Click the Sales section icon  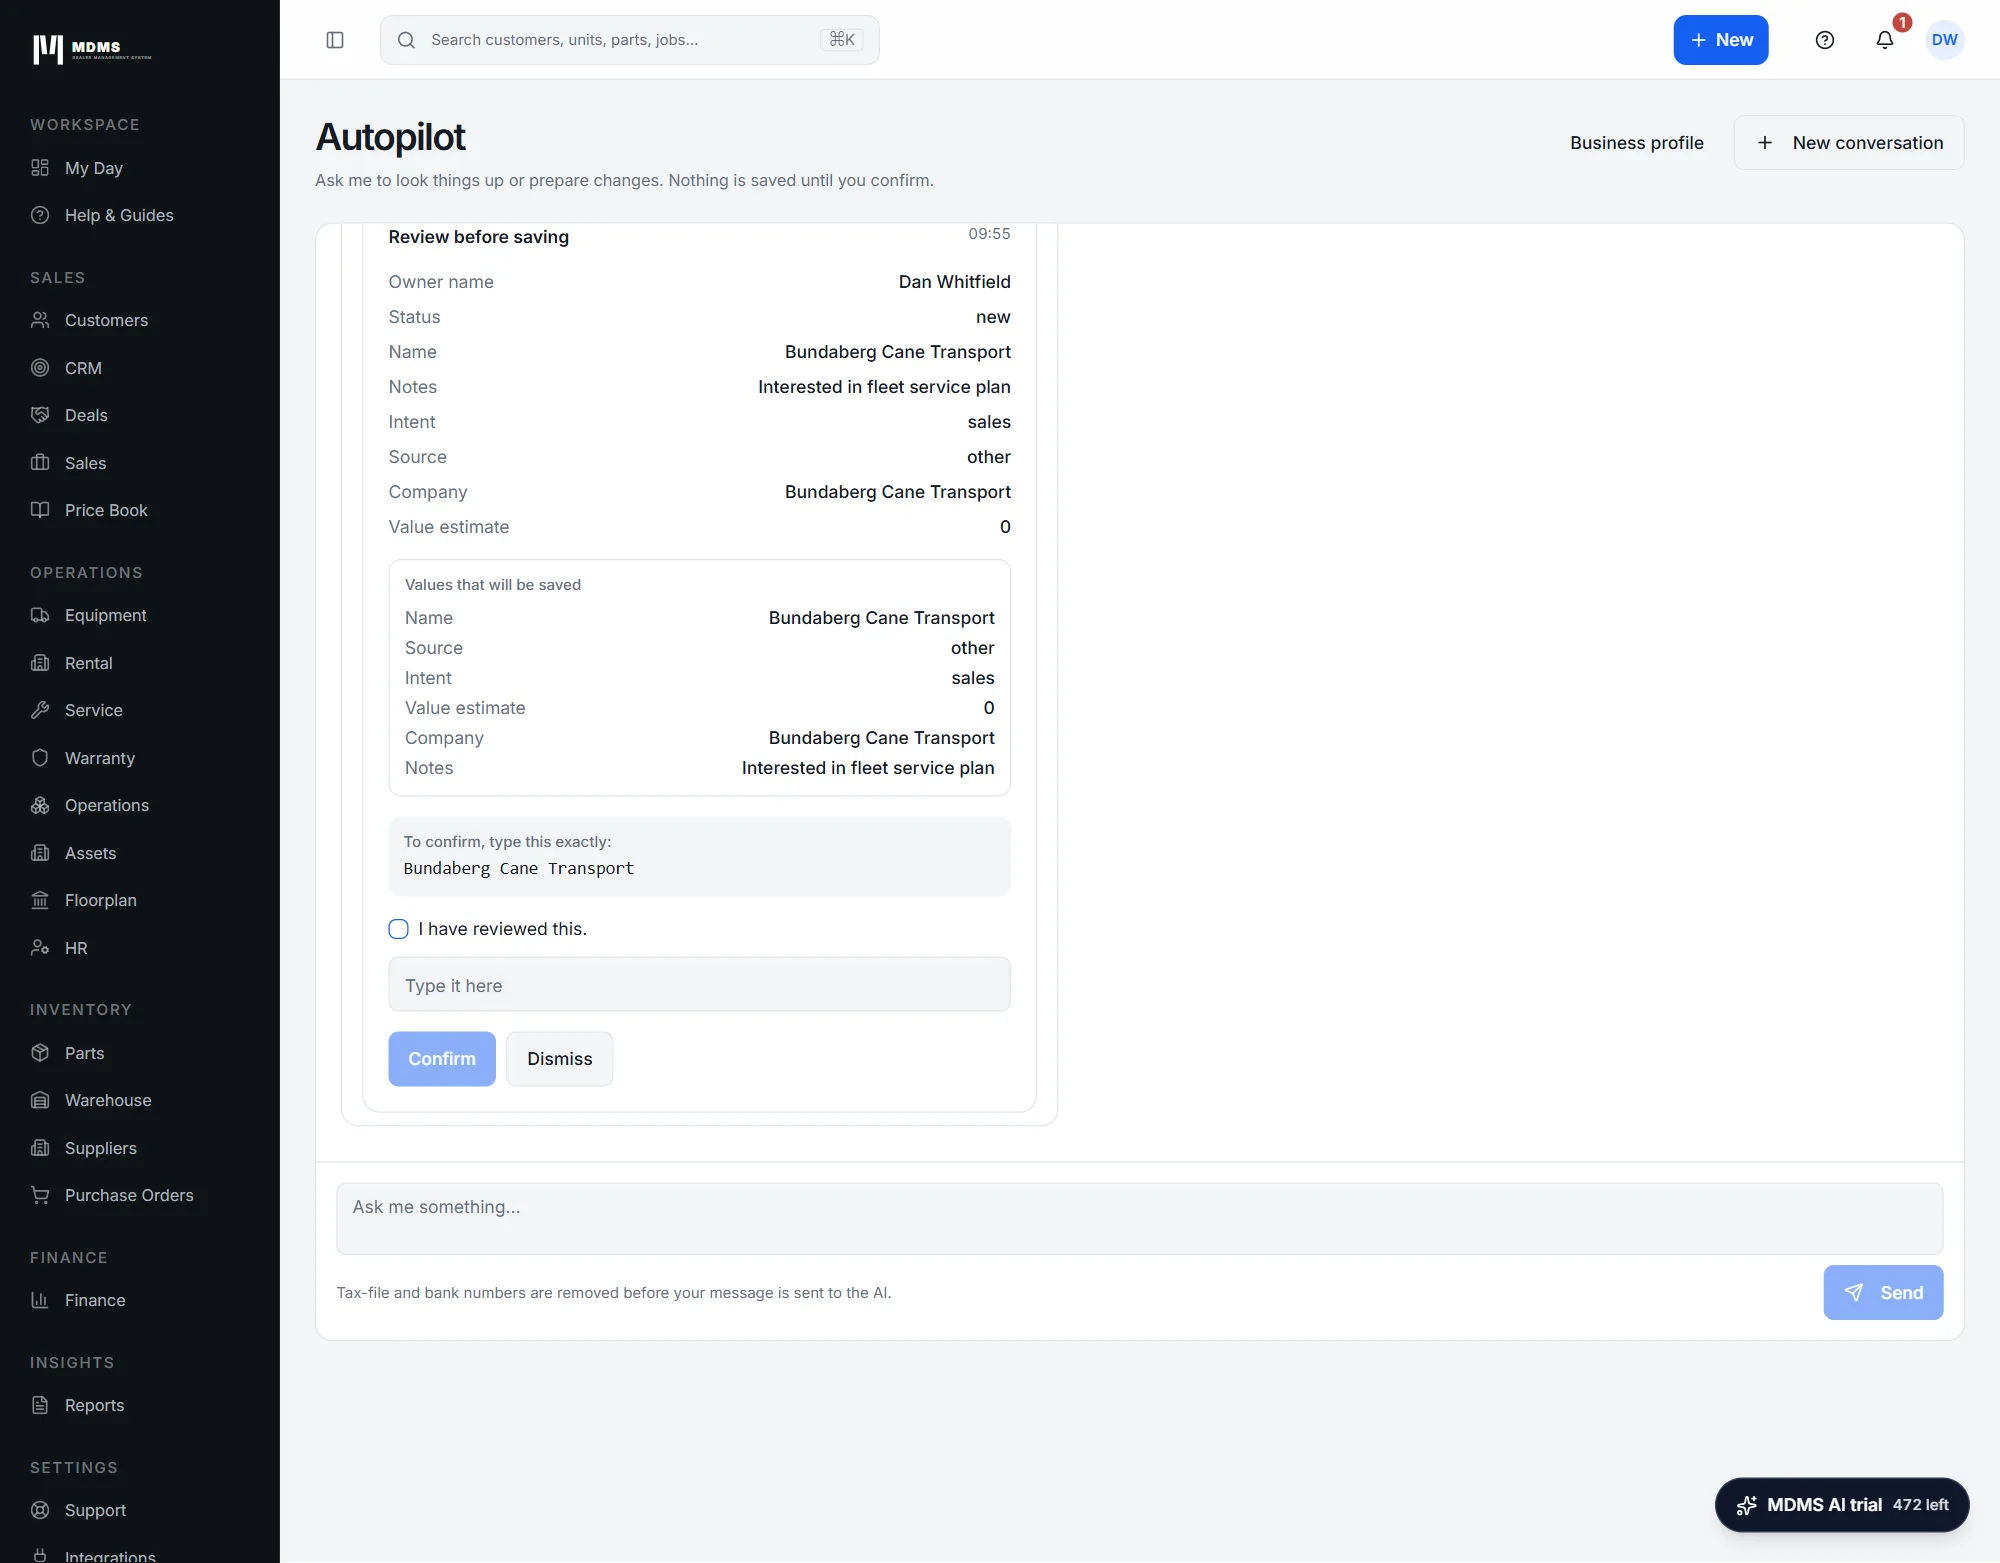pos(40,463)
